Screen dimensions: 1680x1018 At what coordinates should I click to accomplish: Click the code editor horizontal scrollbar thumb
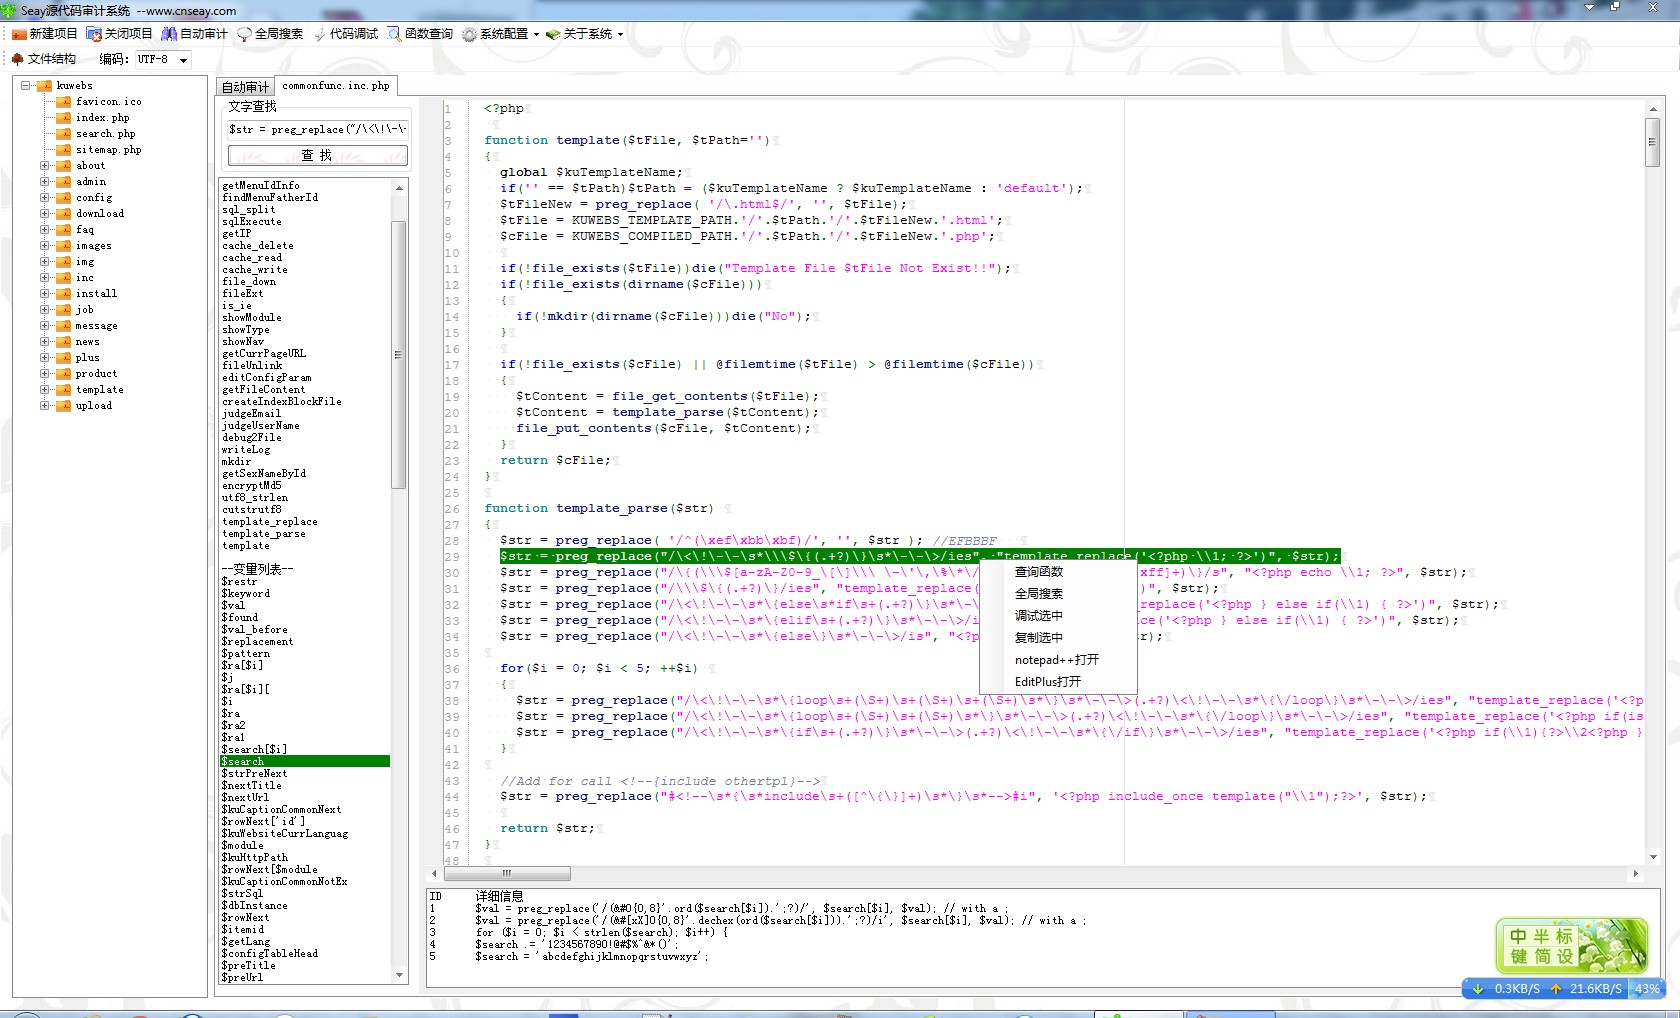pyautogui.click(x=506, y=873)
